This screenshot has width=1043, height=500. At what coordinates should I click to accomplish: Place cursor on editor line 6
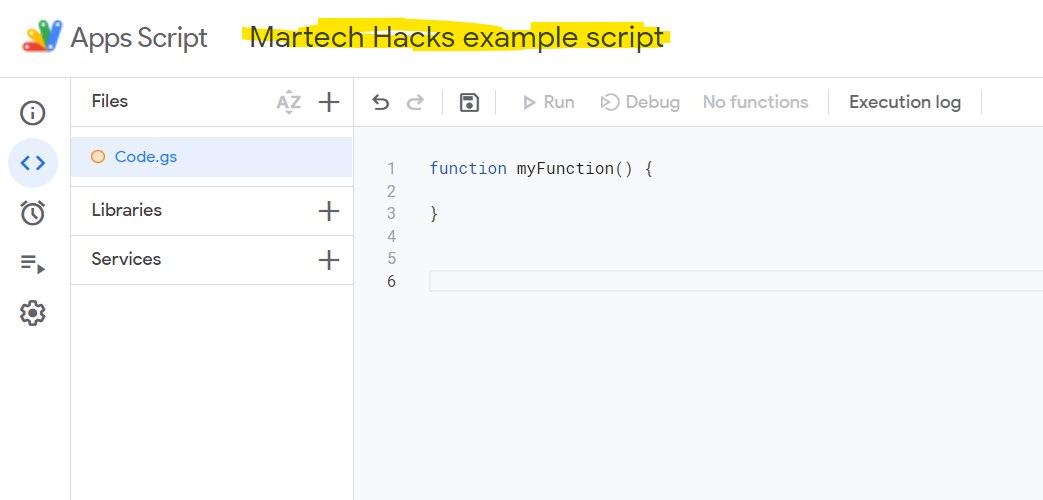[736, 281]
